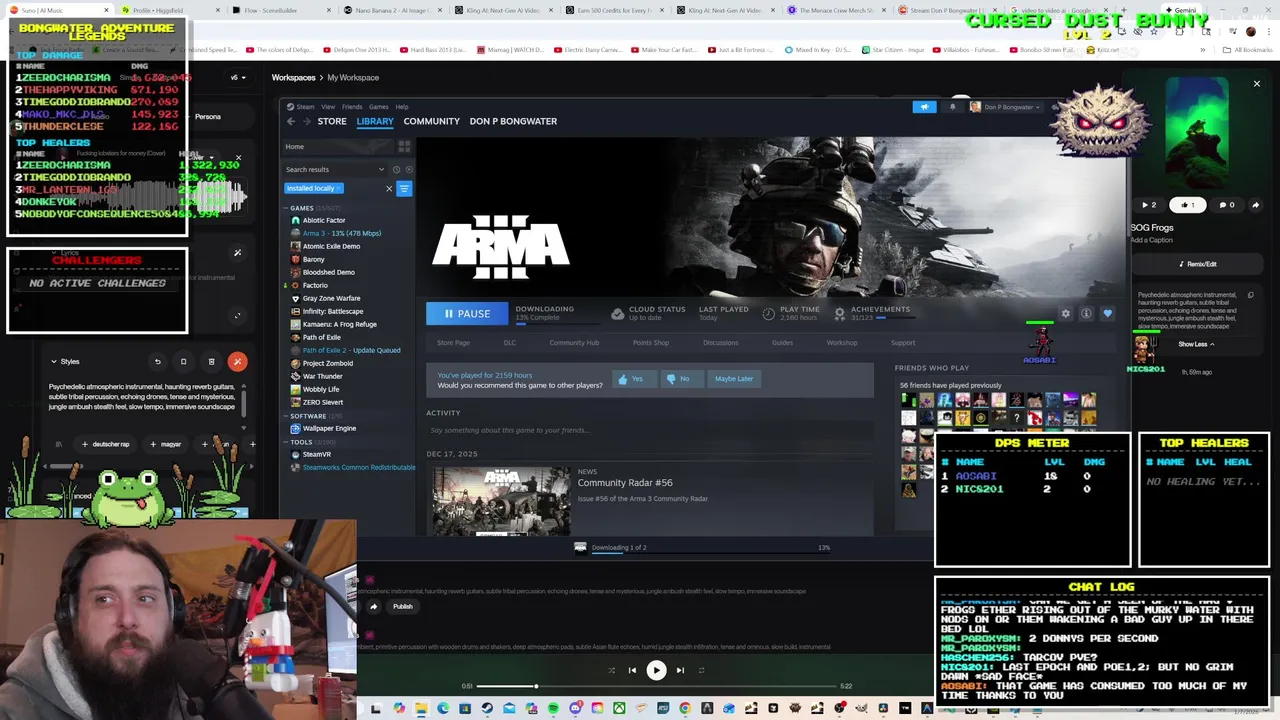Play the song in Suno player
Image resolution: width=1280 pixels, height=720 pixels.
tap(656, 670)
